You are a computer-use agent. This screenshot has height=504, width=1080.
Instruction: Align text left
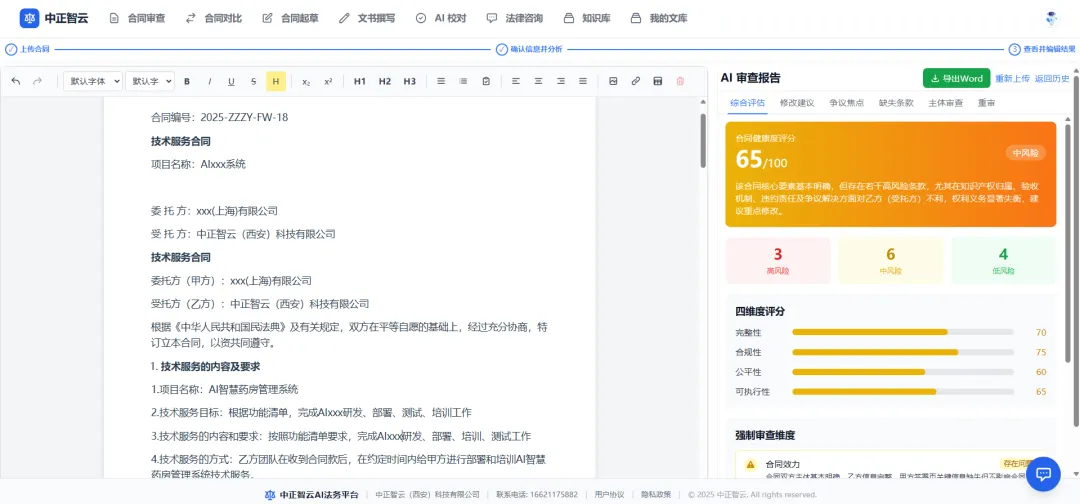pos(516,81)
